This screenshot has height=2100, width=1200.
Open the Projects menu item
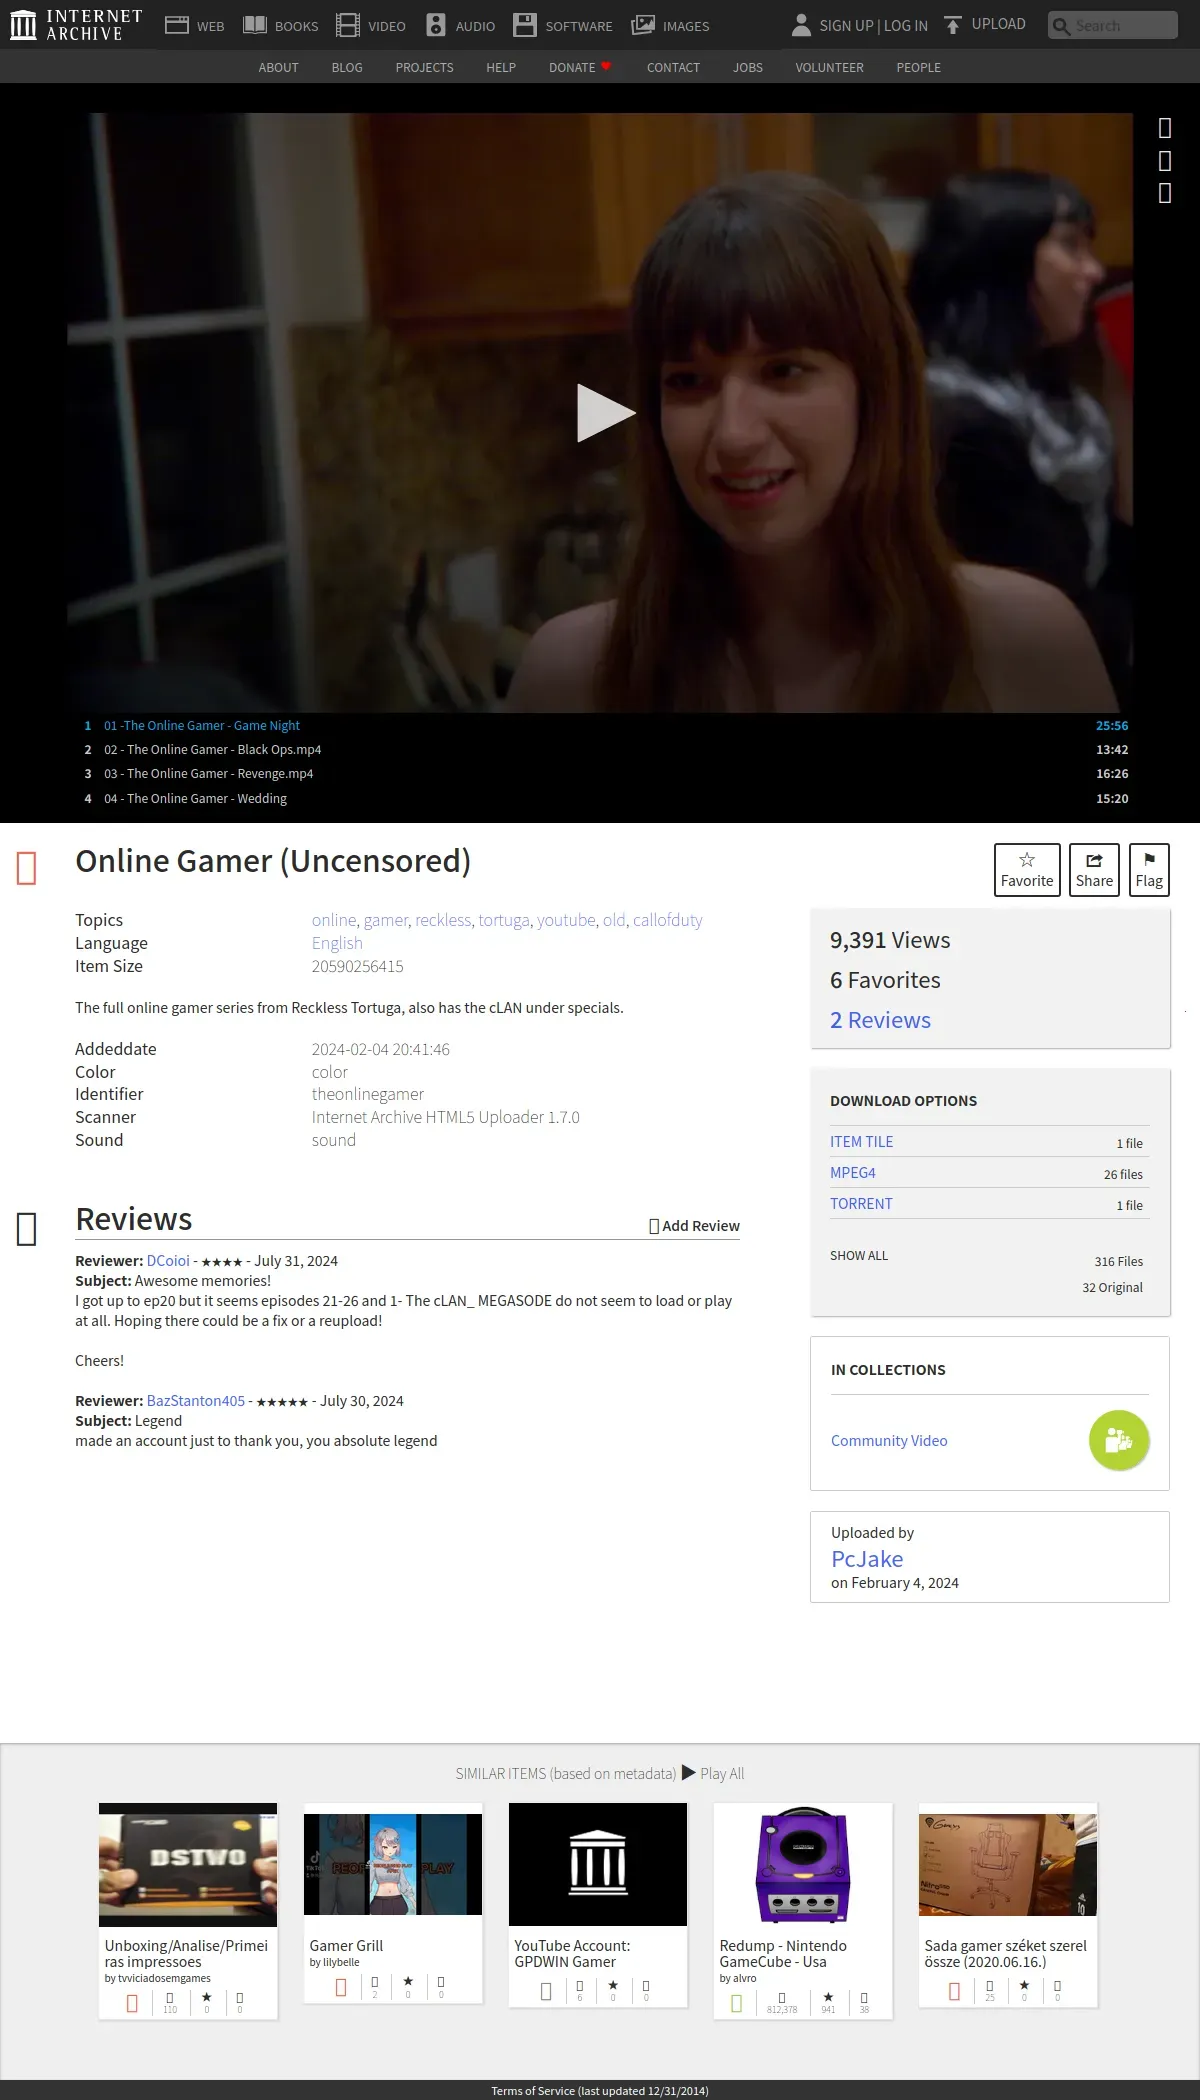coord(424,67)
